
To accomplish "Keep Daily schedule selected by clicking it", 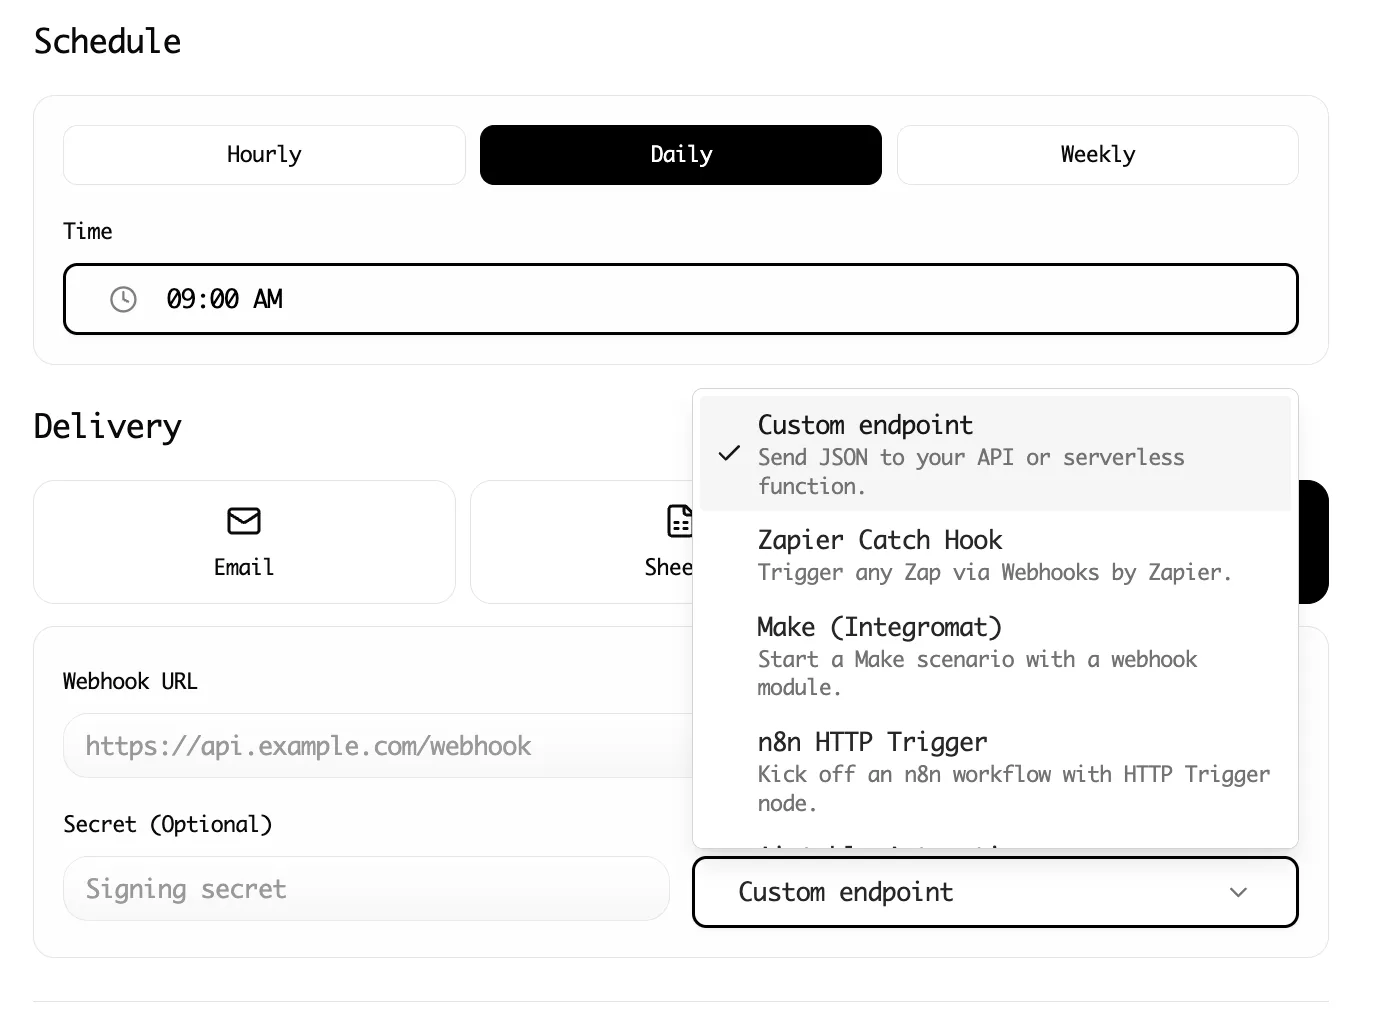I will coord(680,154).
